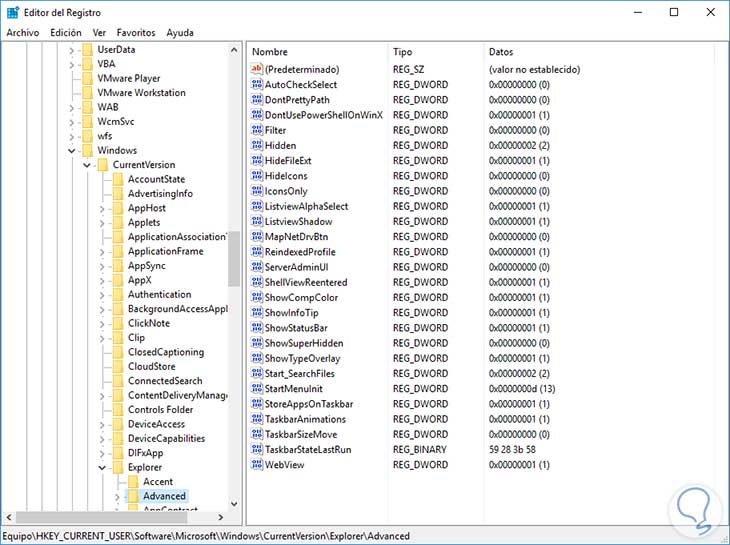Select the TaskbarAnimations value icon

coord(257,419)
